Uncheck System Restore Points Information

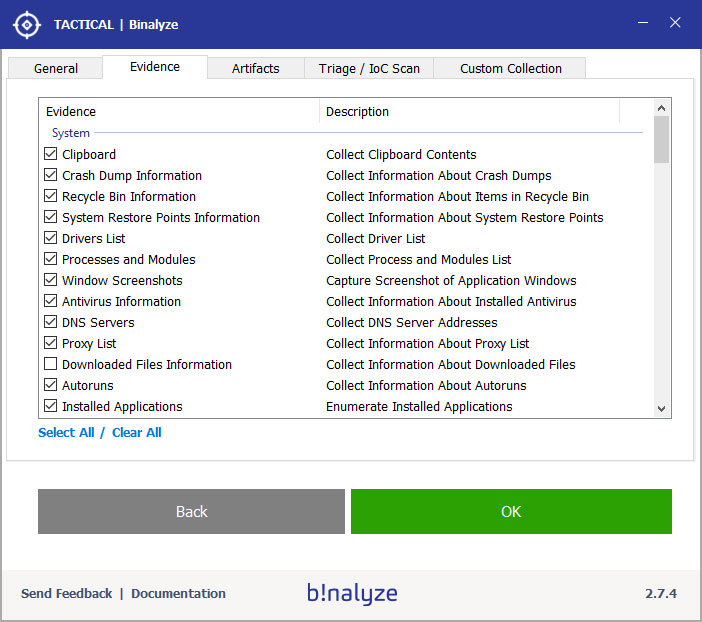(x=51, y=217)
